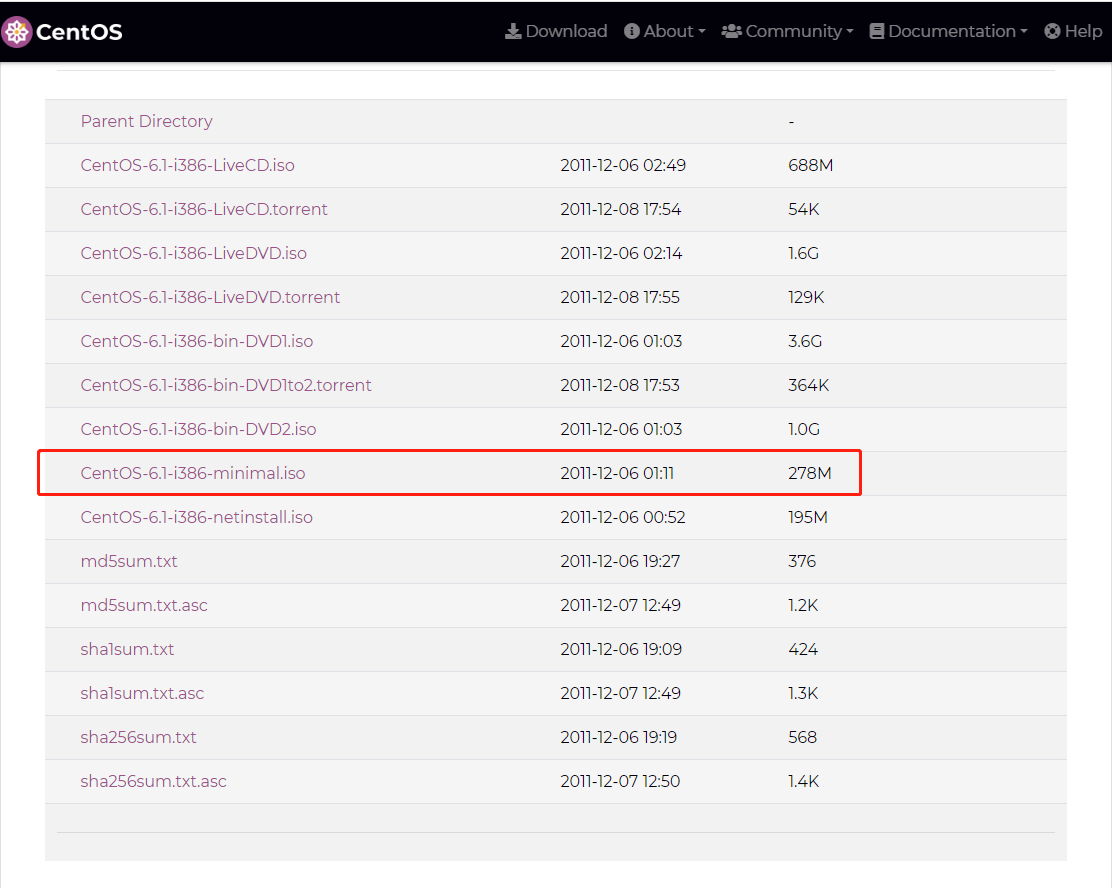The image size is (1112, 888).
Task: Click CentOS-6.1-i386-bin-DVD1to2.torrent link
Action: pyautogui.click(x=226, y=385)
